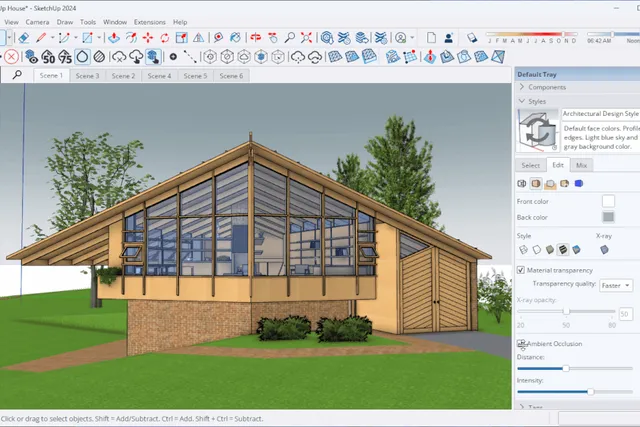Image resolution: width=640 pixels, height=427 pixels.
Task: Click the Front color swatch
Action: coord(608,201)
